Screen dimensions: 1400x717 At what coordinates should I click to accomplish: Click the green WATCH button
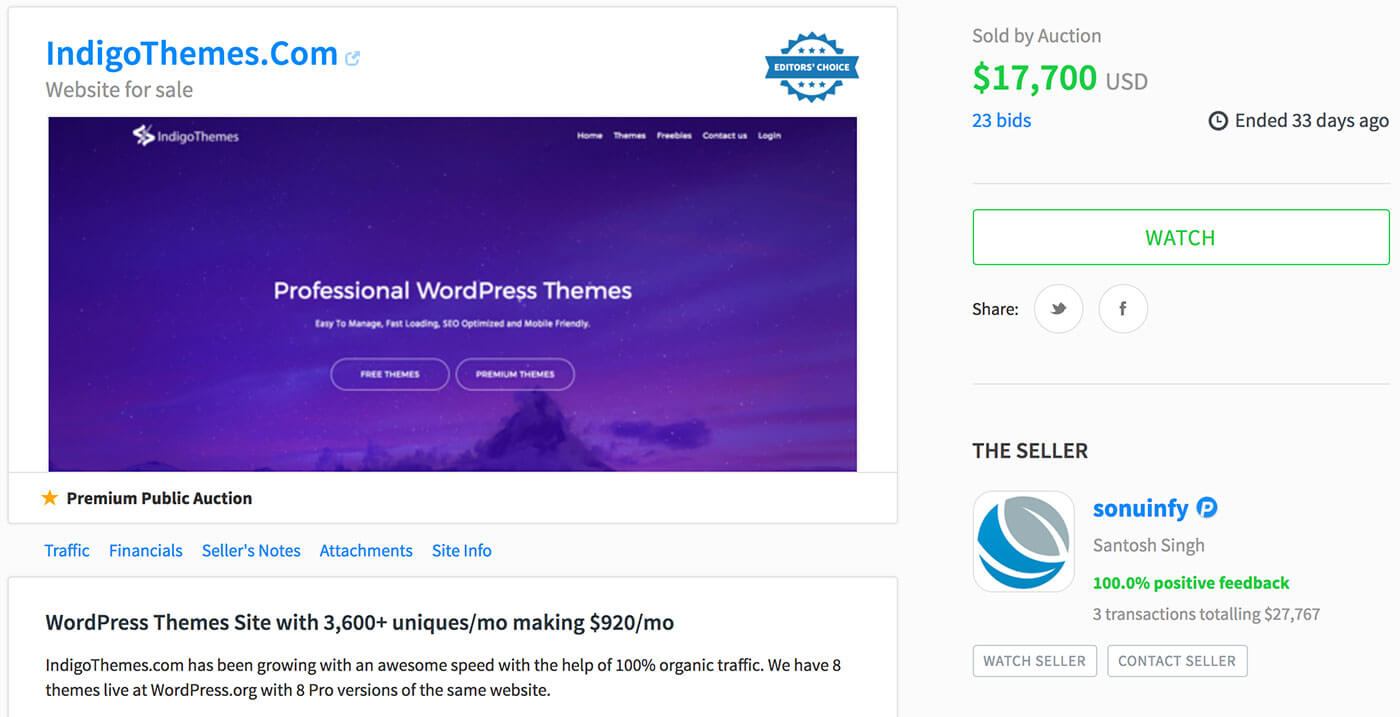(x=1181, y=237)
